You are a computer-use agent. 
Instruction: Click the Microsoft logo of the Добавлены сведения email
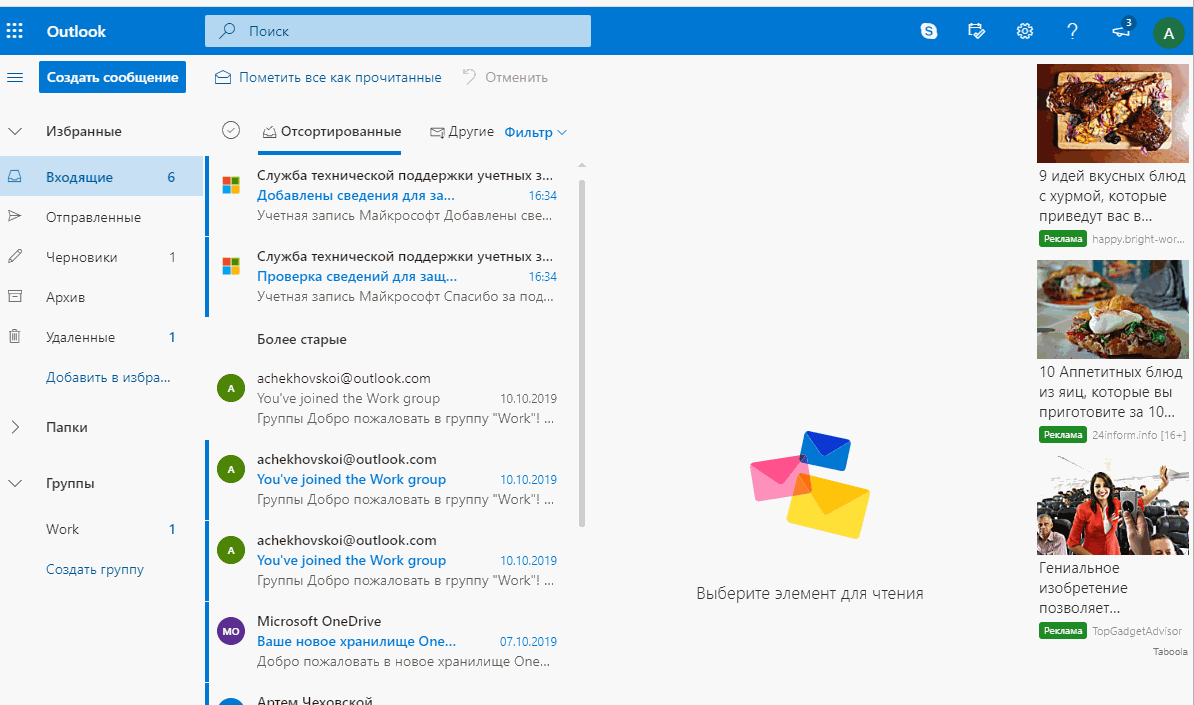point(231,185)
